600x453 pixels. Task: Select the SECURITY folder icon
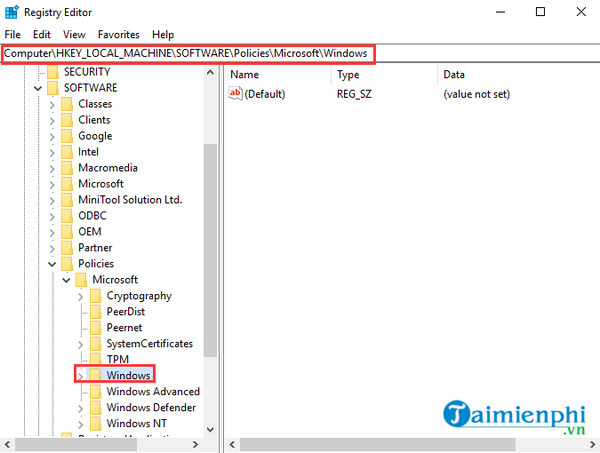[53, 72]
